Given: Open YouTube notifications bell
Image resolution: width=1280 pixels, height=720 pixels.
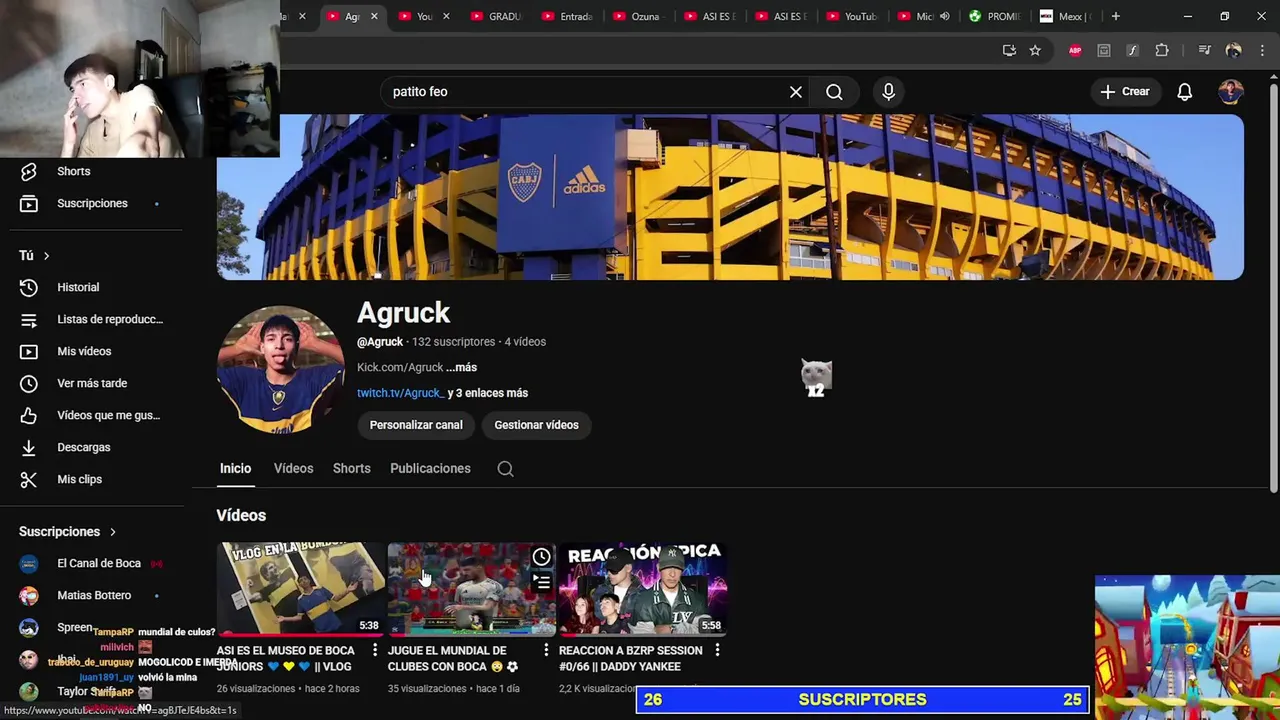Looking at the screenshot, I should [x=1184, y=92].
